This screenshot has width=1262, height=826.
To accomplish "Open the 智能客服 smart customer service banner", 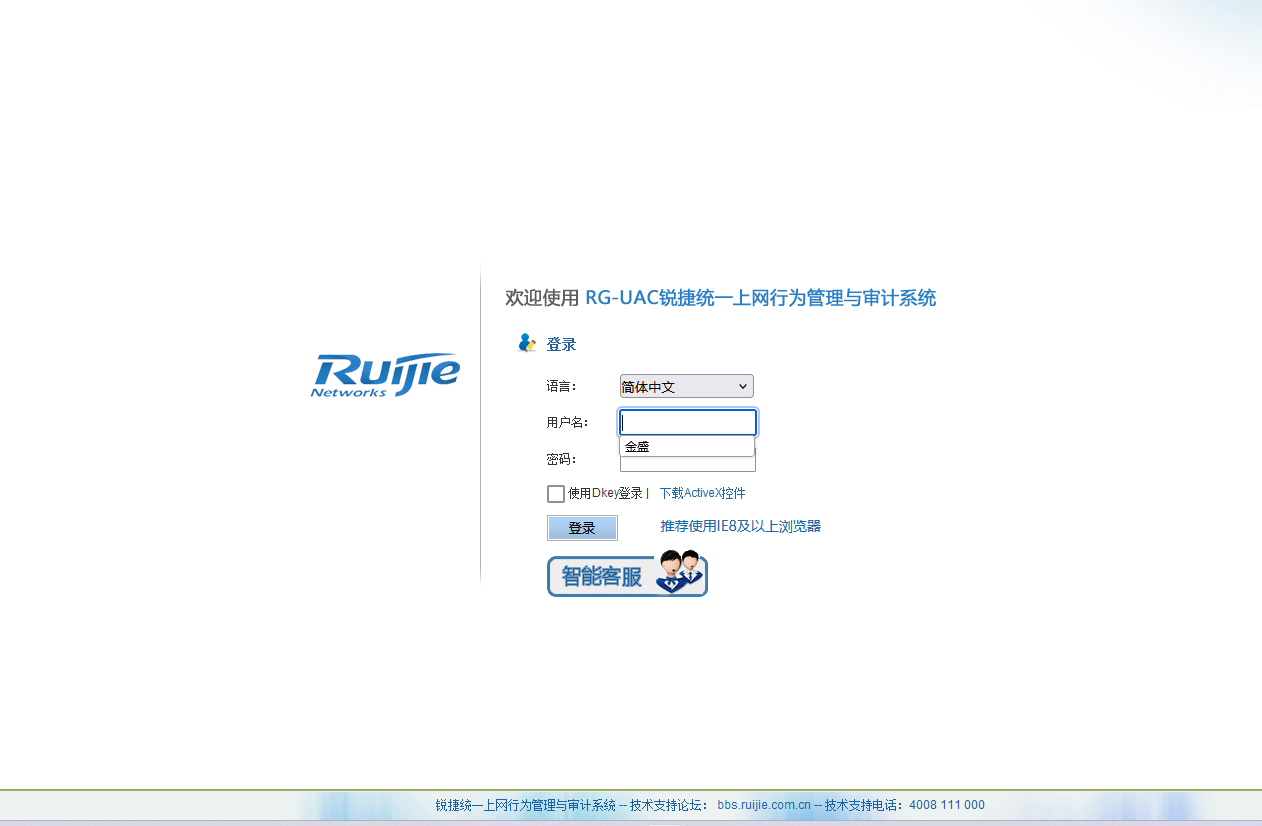I will coord(627,574).
